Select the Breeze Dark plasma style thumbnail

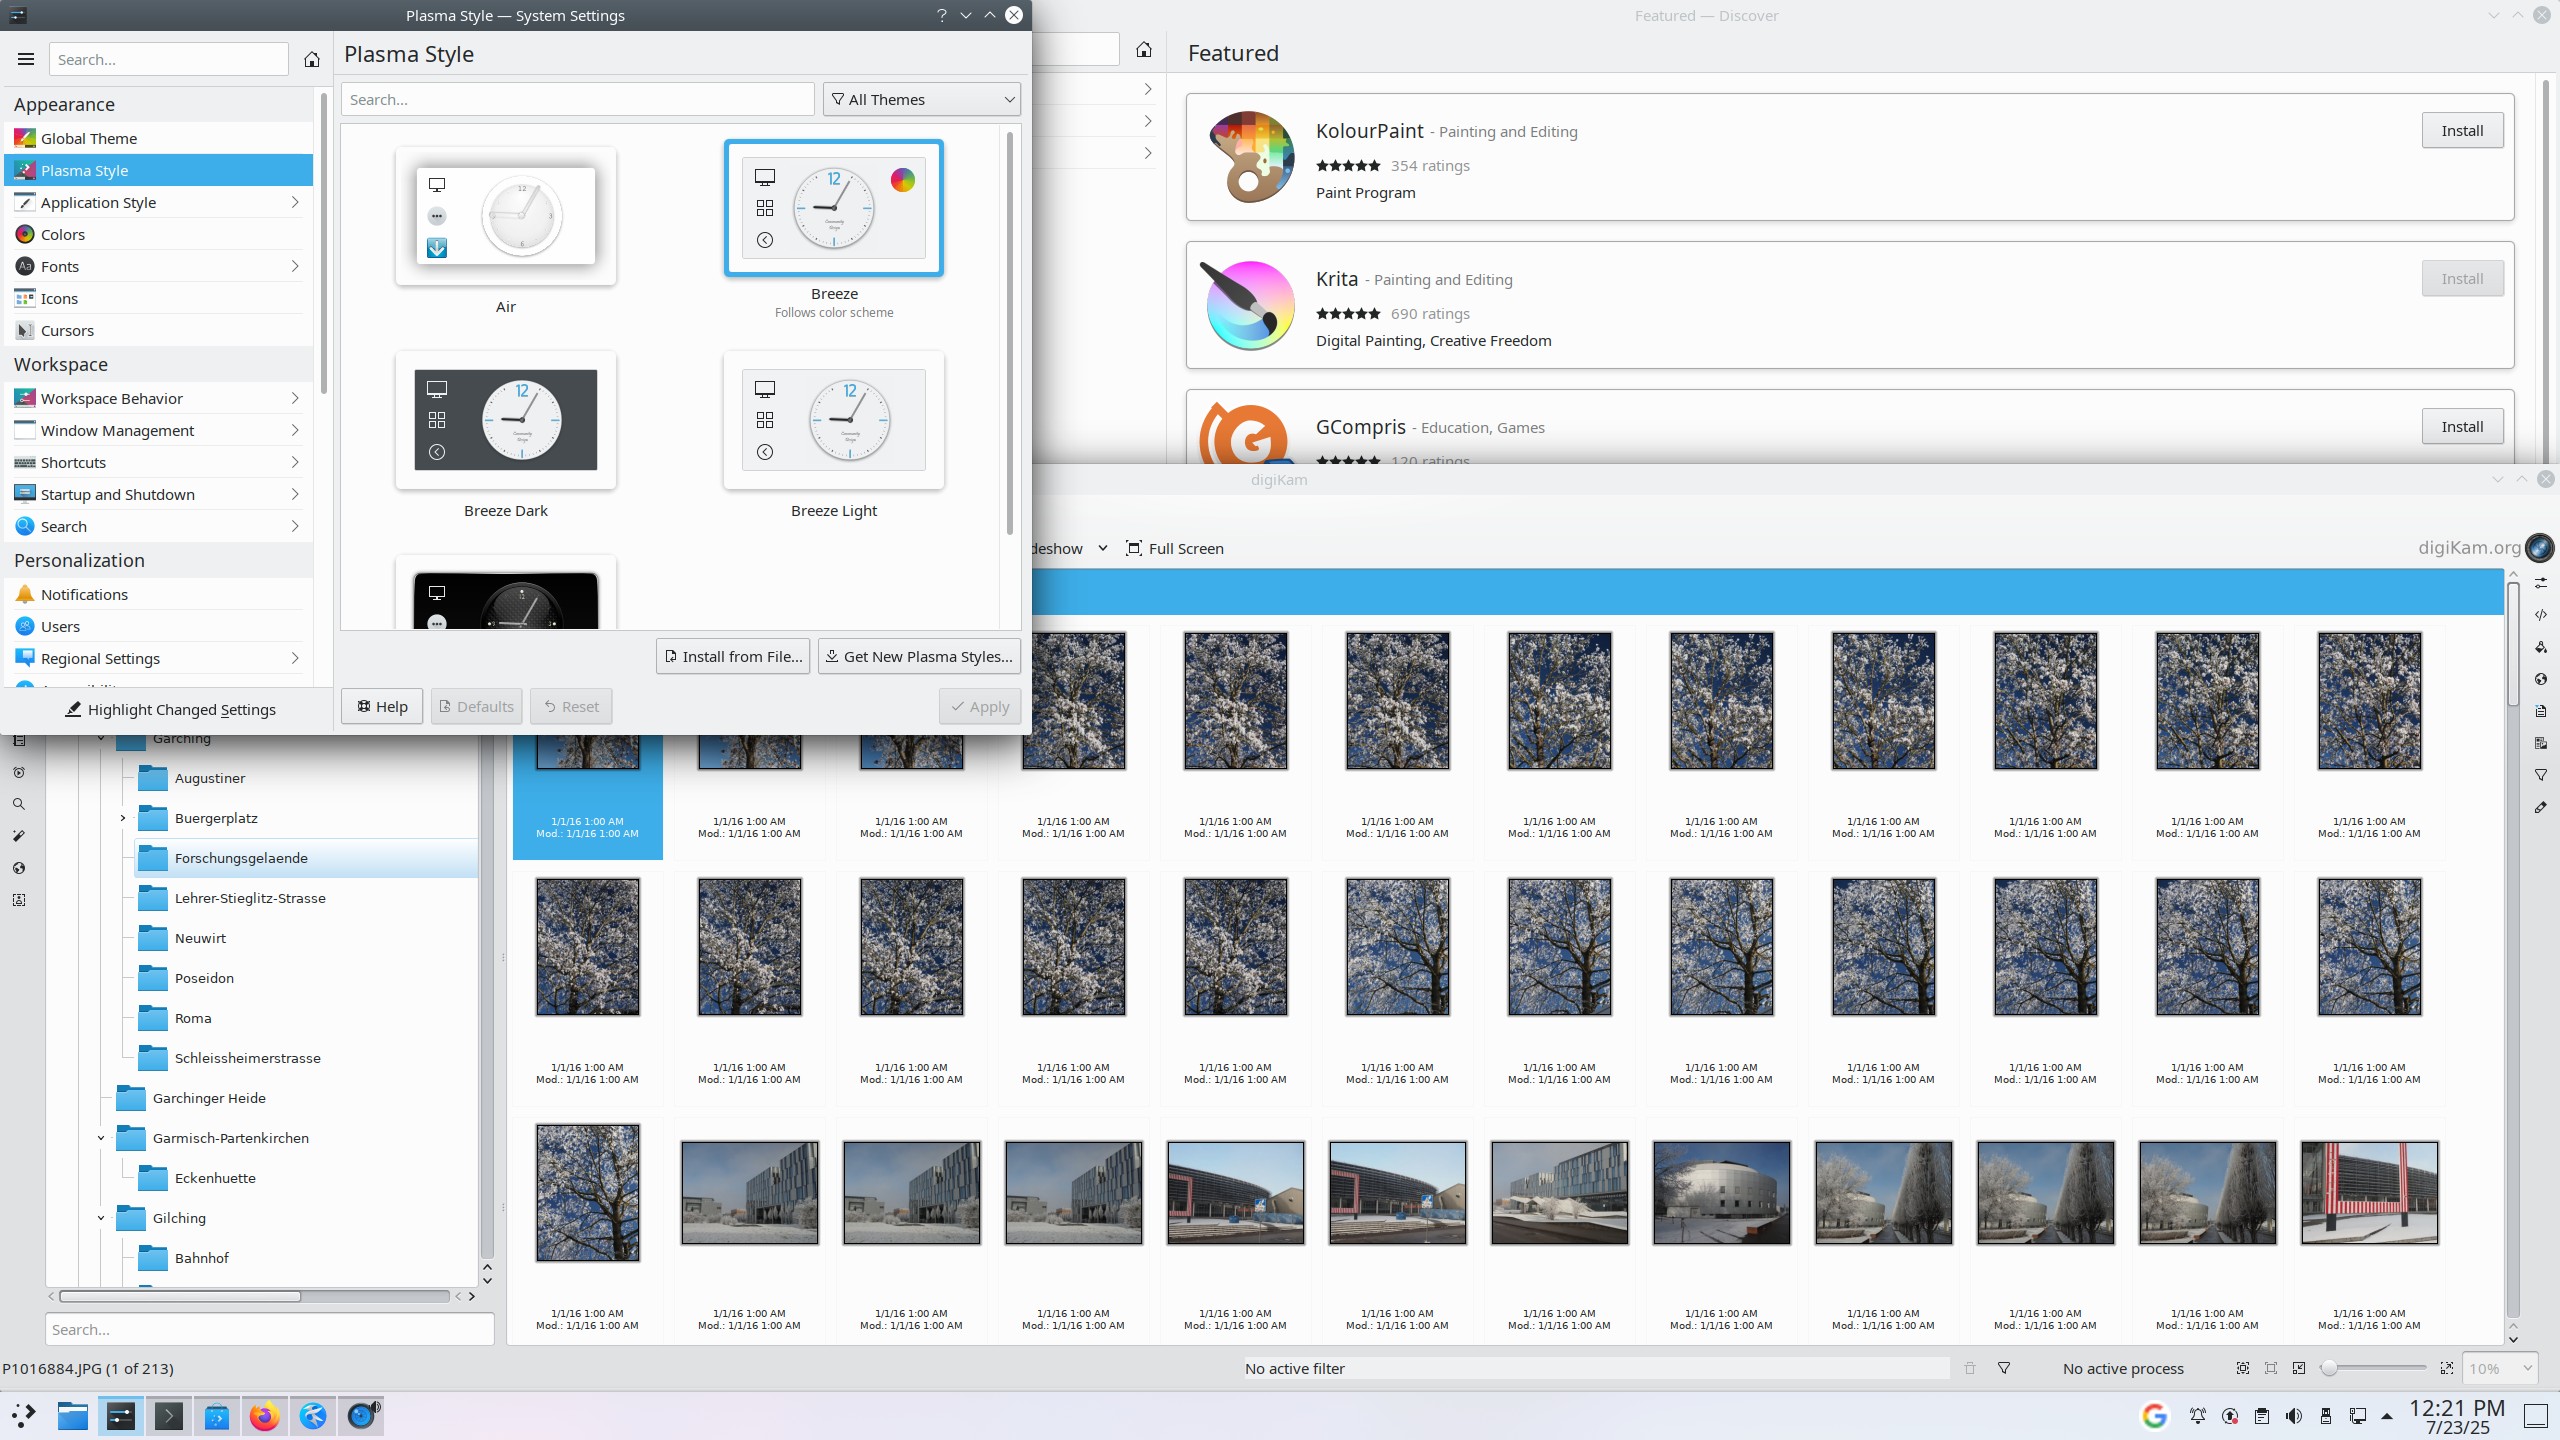(506, 420)
